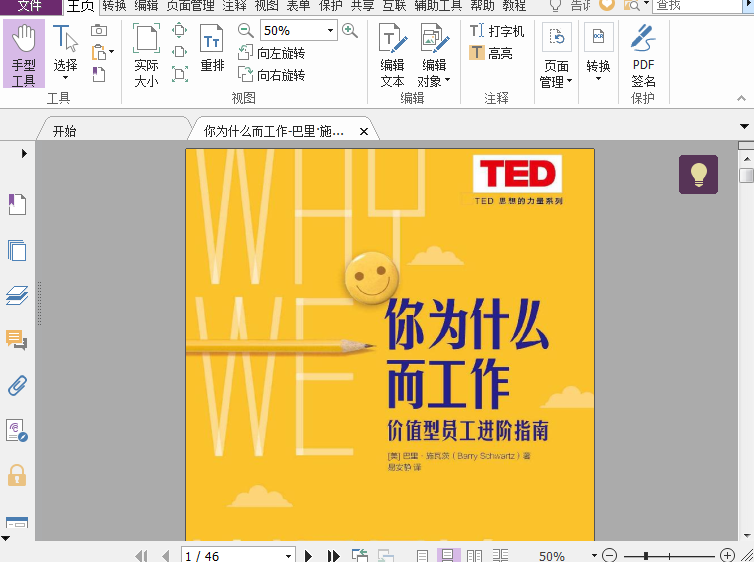Select the Typewriter (打字机) tool
The height and width of the screenshot is (562, 754).
497,31
